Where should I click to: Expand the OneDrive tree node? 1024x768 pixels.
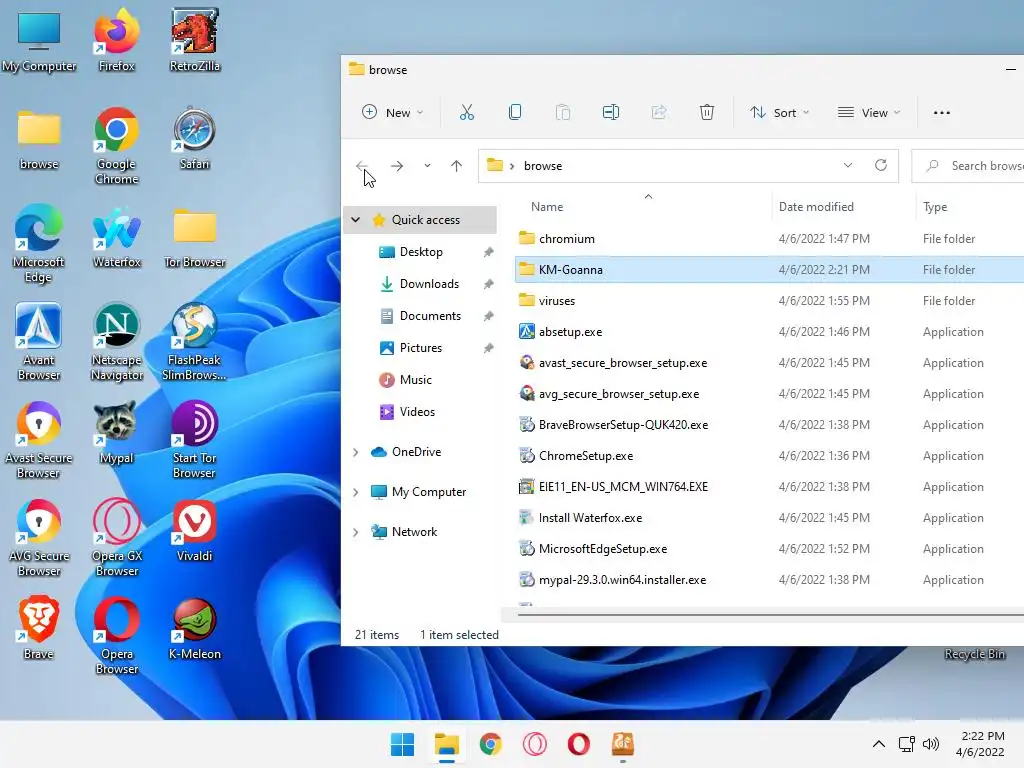coord(355,452)
